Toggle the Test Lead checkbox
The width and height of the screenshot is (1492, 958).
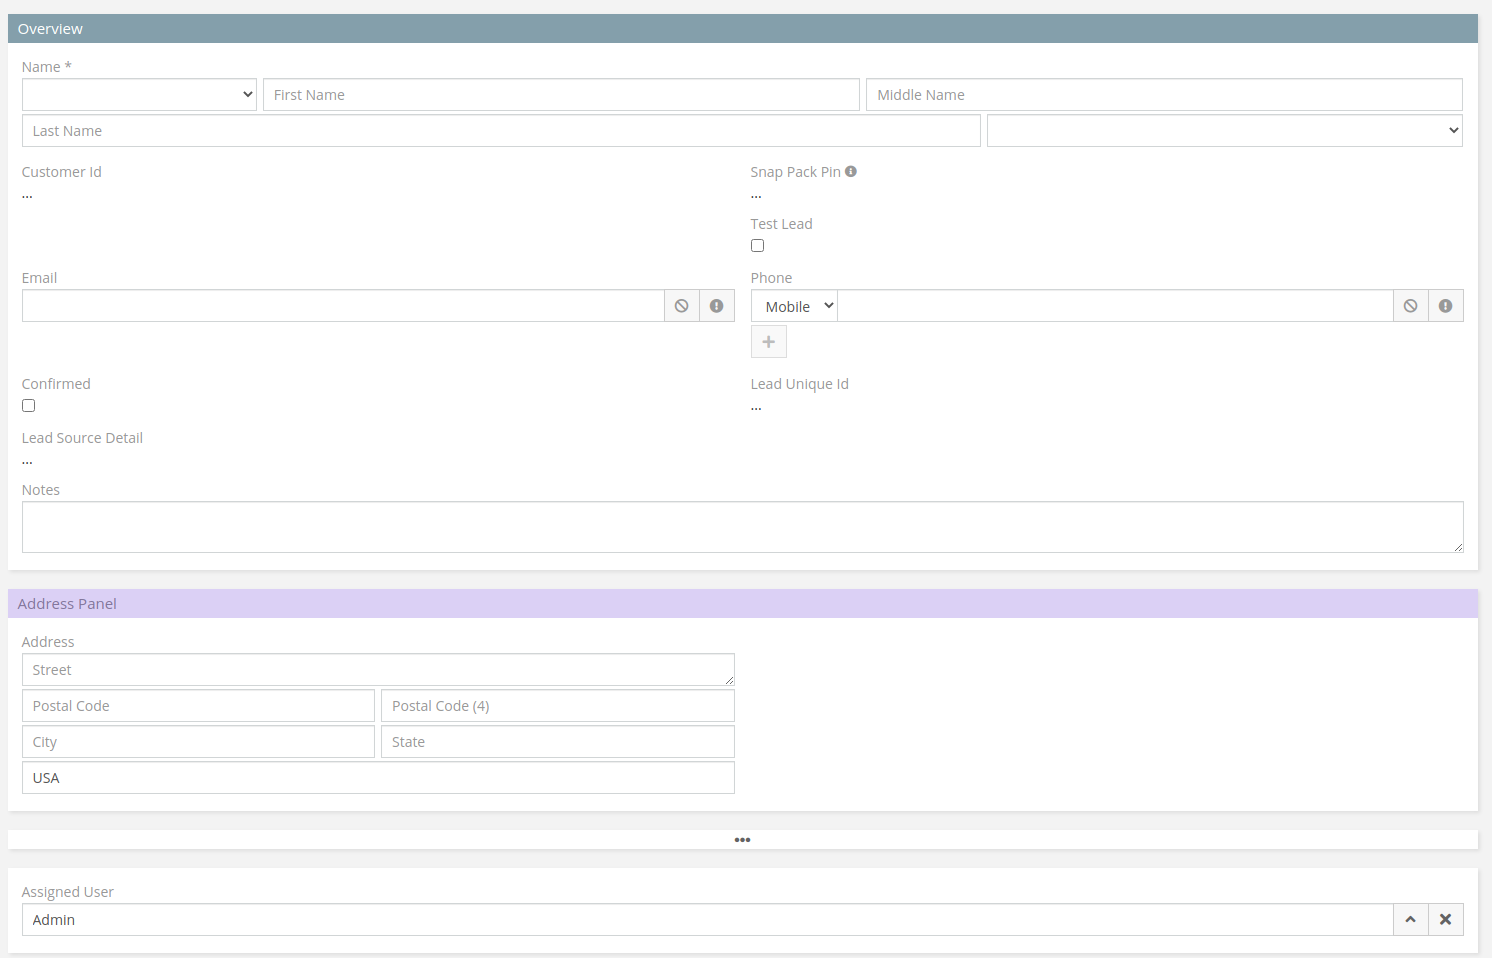click(x=758, y=246)
